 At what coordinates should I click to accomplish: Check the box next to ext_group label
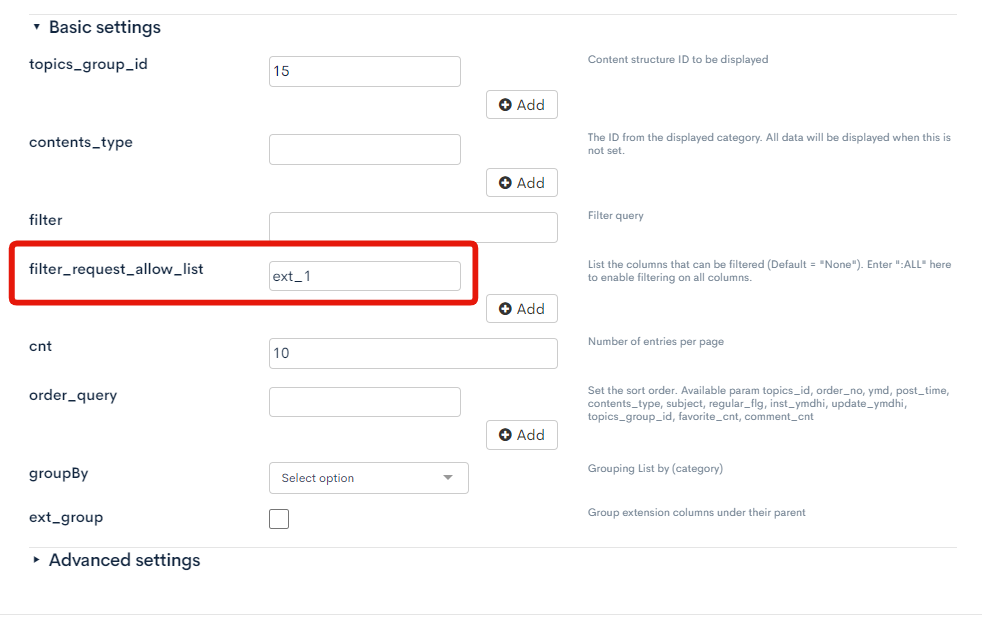[x=278, y=518]
